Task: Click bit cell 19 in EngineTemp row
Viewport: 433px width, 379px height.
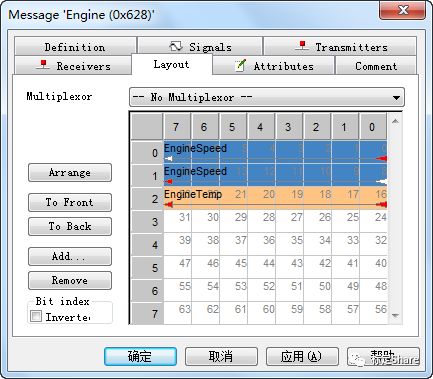Action: 290,198
